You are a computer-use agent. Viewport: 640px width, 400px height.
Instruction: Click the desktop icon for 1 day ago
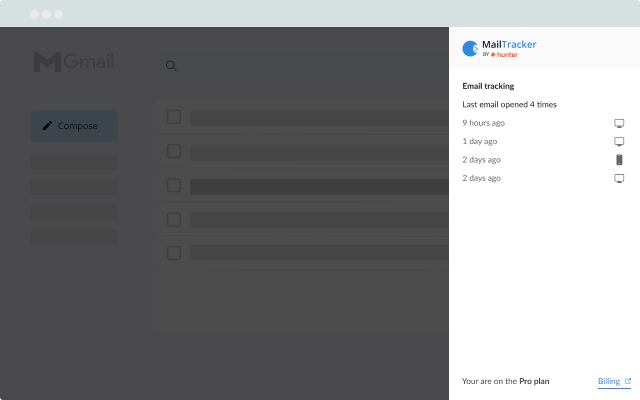619,142
